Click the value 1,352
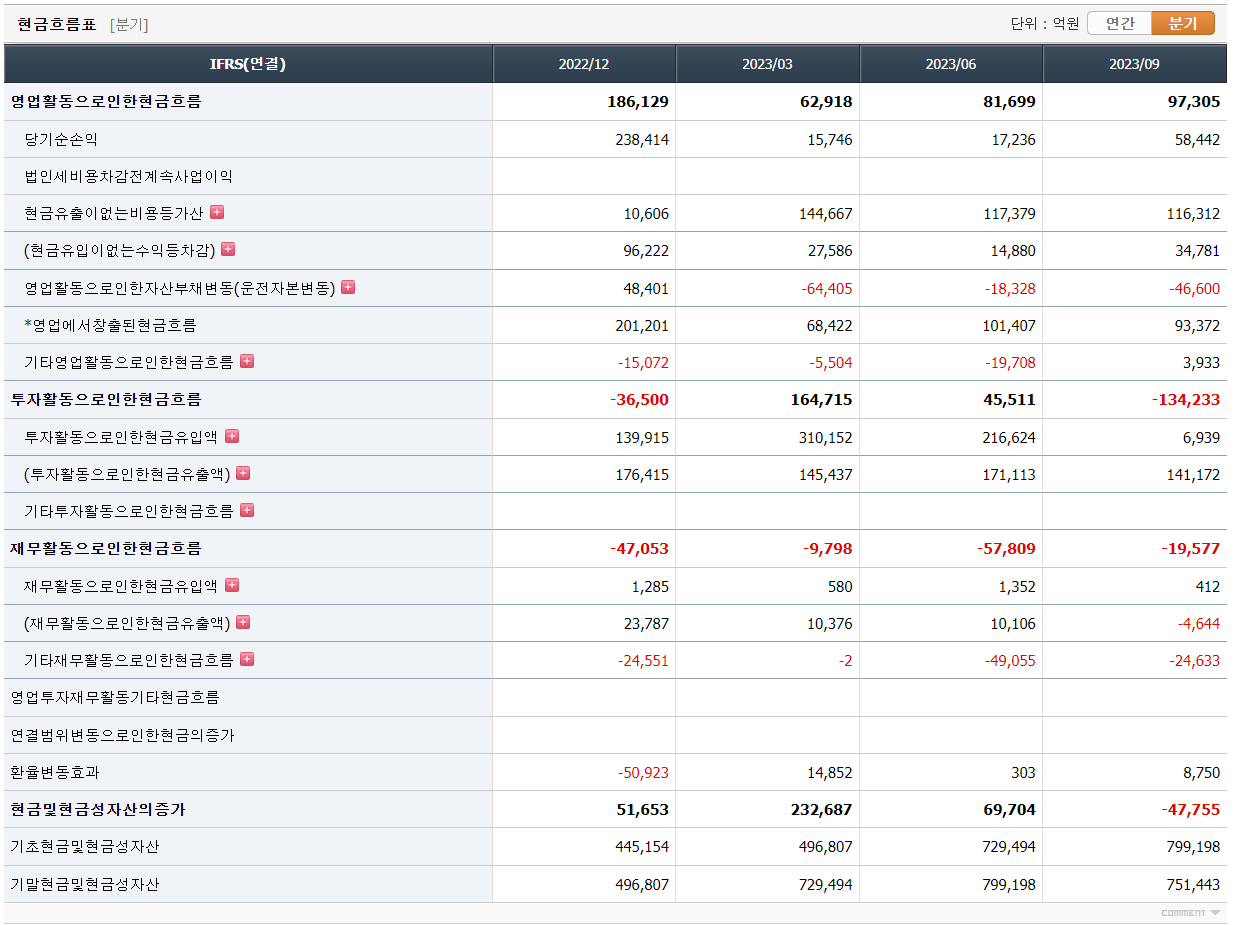This screenshot has height=925, width=1235. [x=1017, y=586]
